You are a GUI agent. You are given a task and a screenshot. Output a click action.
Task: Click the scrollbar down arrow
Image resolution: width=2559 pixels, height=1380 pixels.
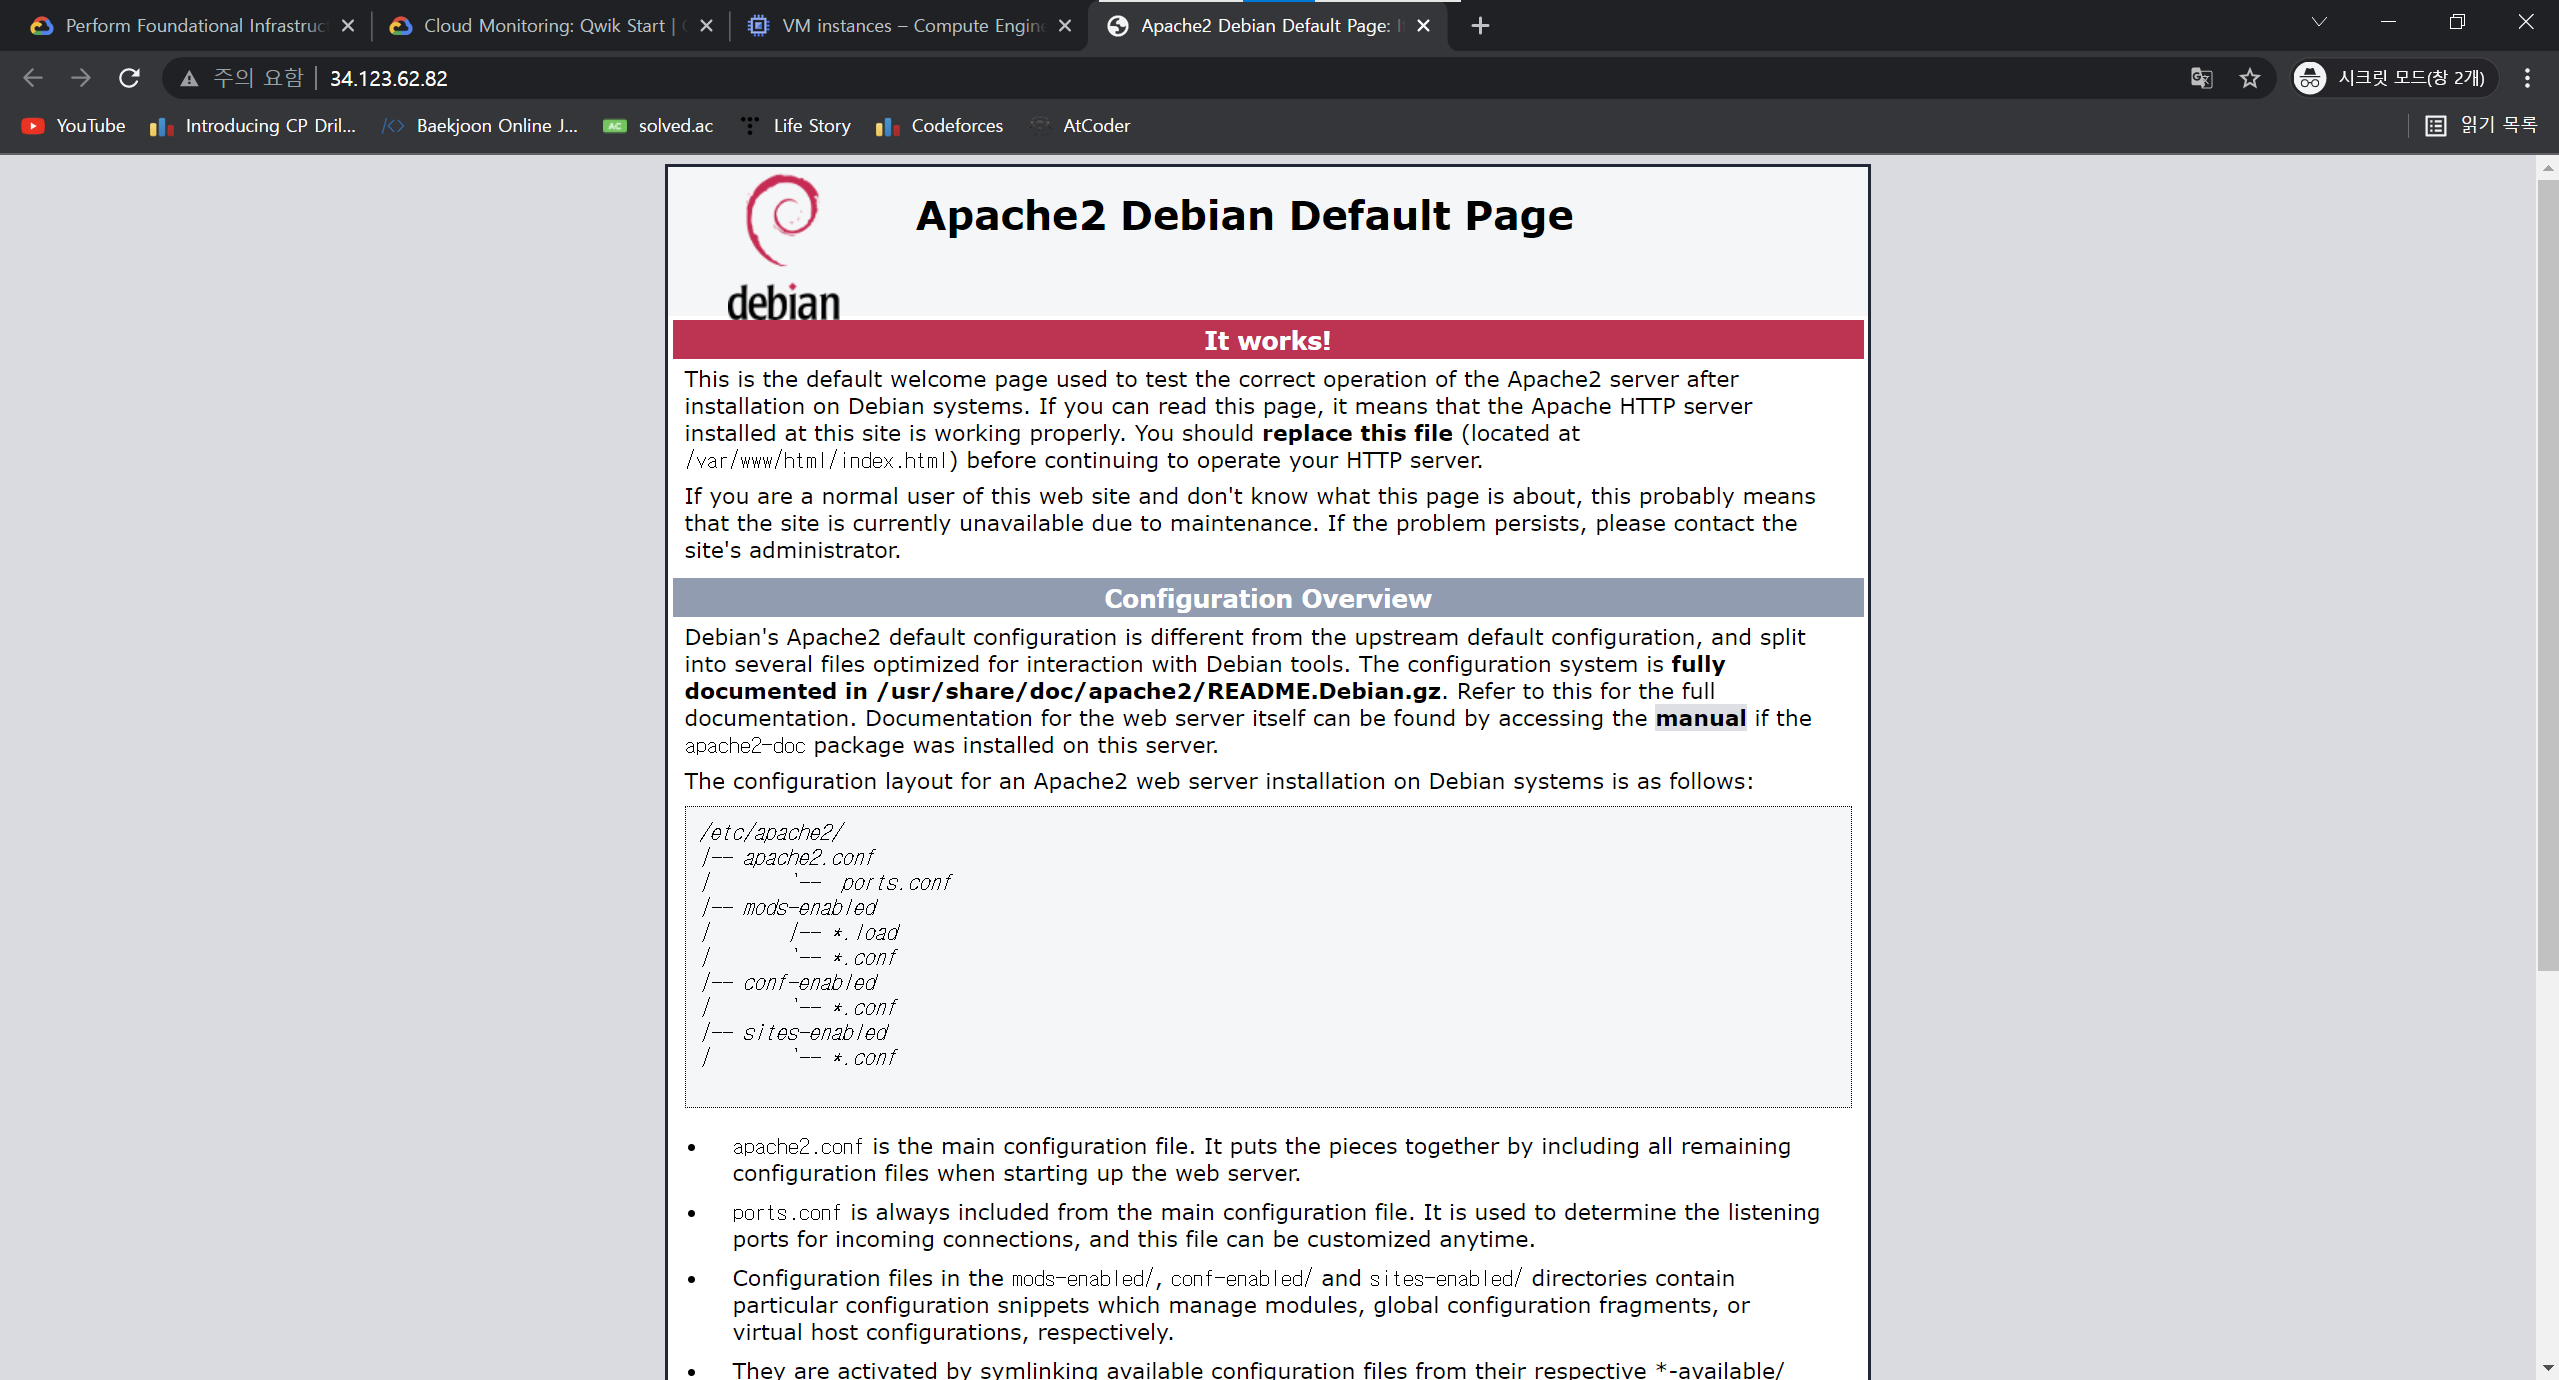point(2547,1367)
